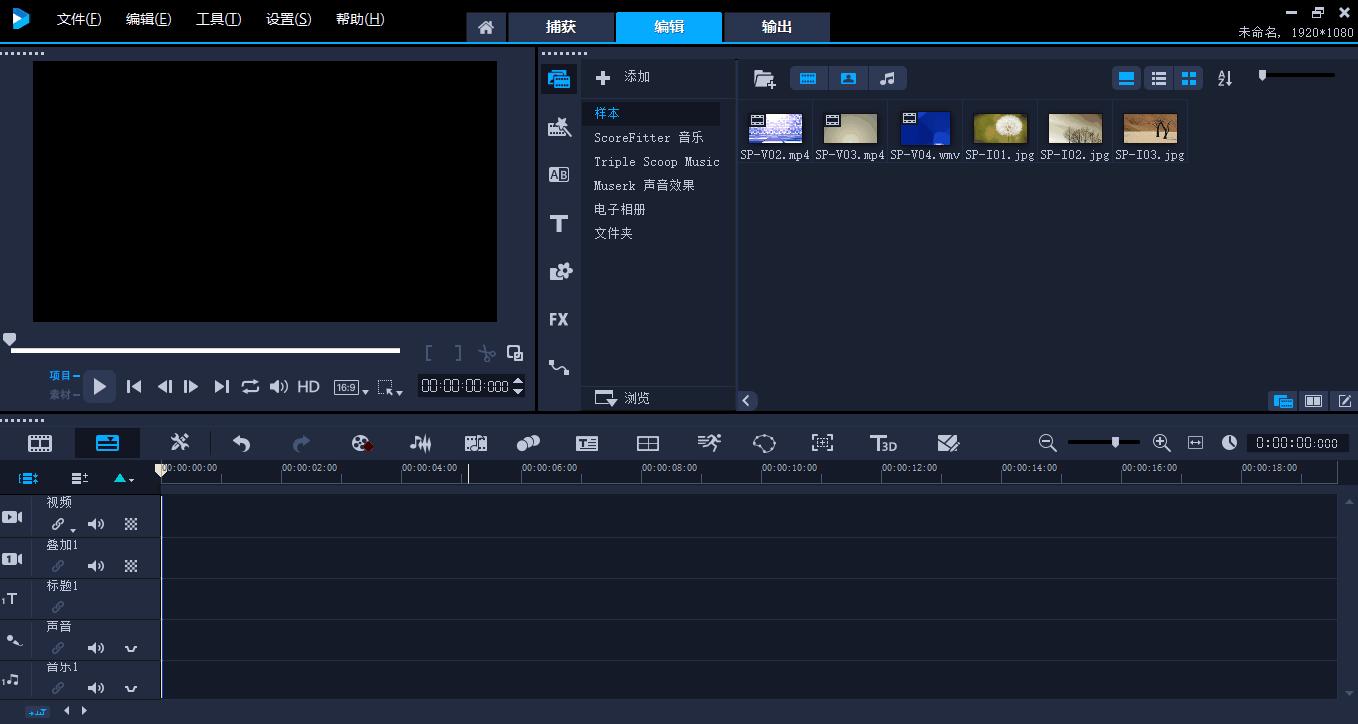
Task: Open the Split Screen template creator
Action: point(648,443)
